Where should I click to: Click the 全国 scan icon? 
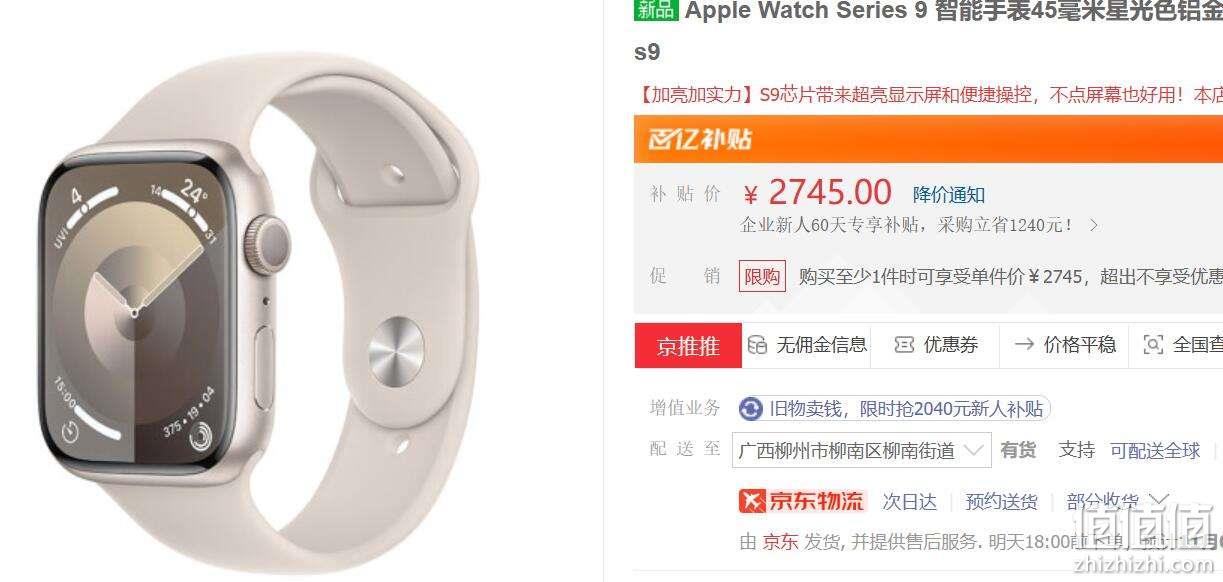point(1153,345)
